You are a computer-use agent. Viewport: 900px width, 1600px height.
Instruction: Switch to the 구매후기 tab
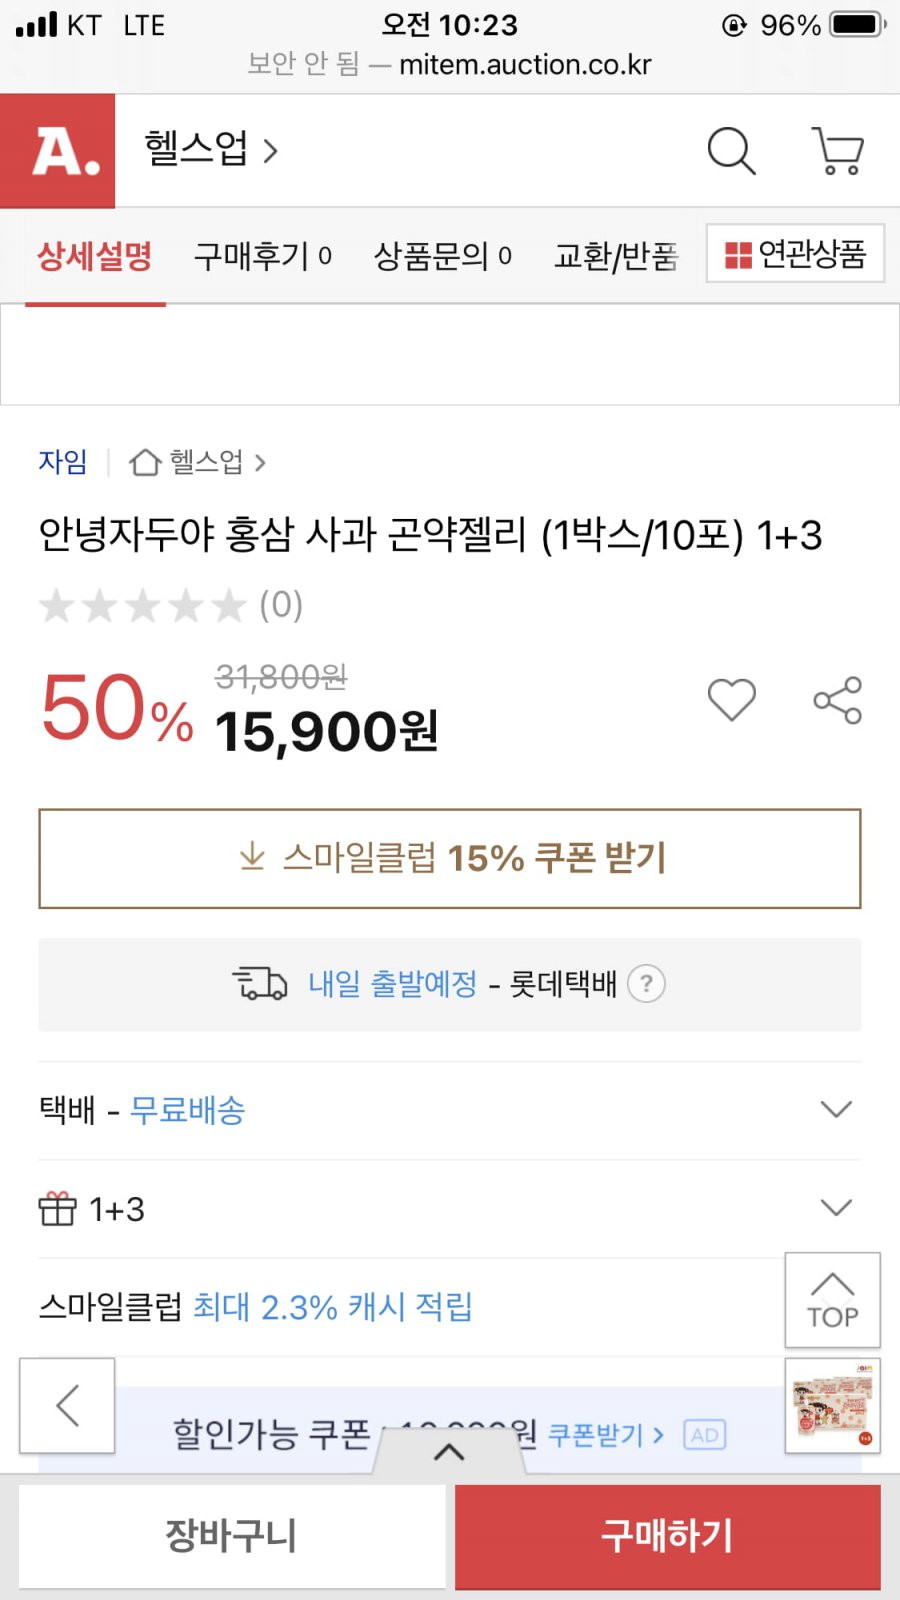263,256
